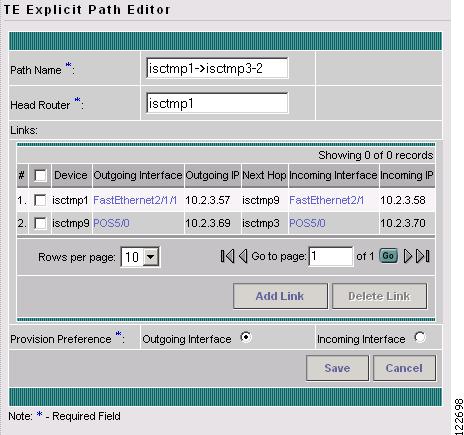
Task: Click the Cancel button
Action: 404,368
